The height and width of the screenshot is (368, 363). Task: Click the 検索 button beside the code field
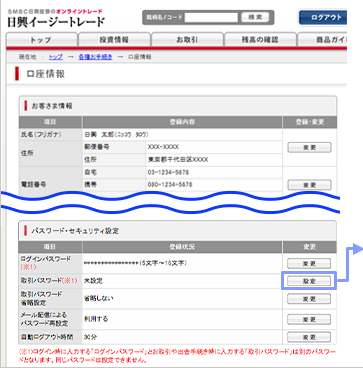pyautogui.click(x=255, y=17)
